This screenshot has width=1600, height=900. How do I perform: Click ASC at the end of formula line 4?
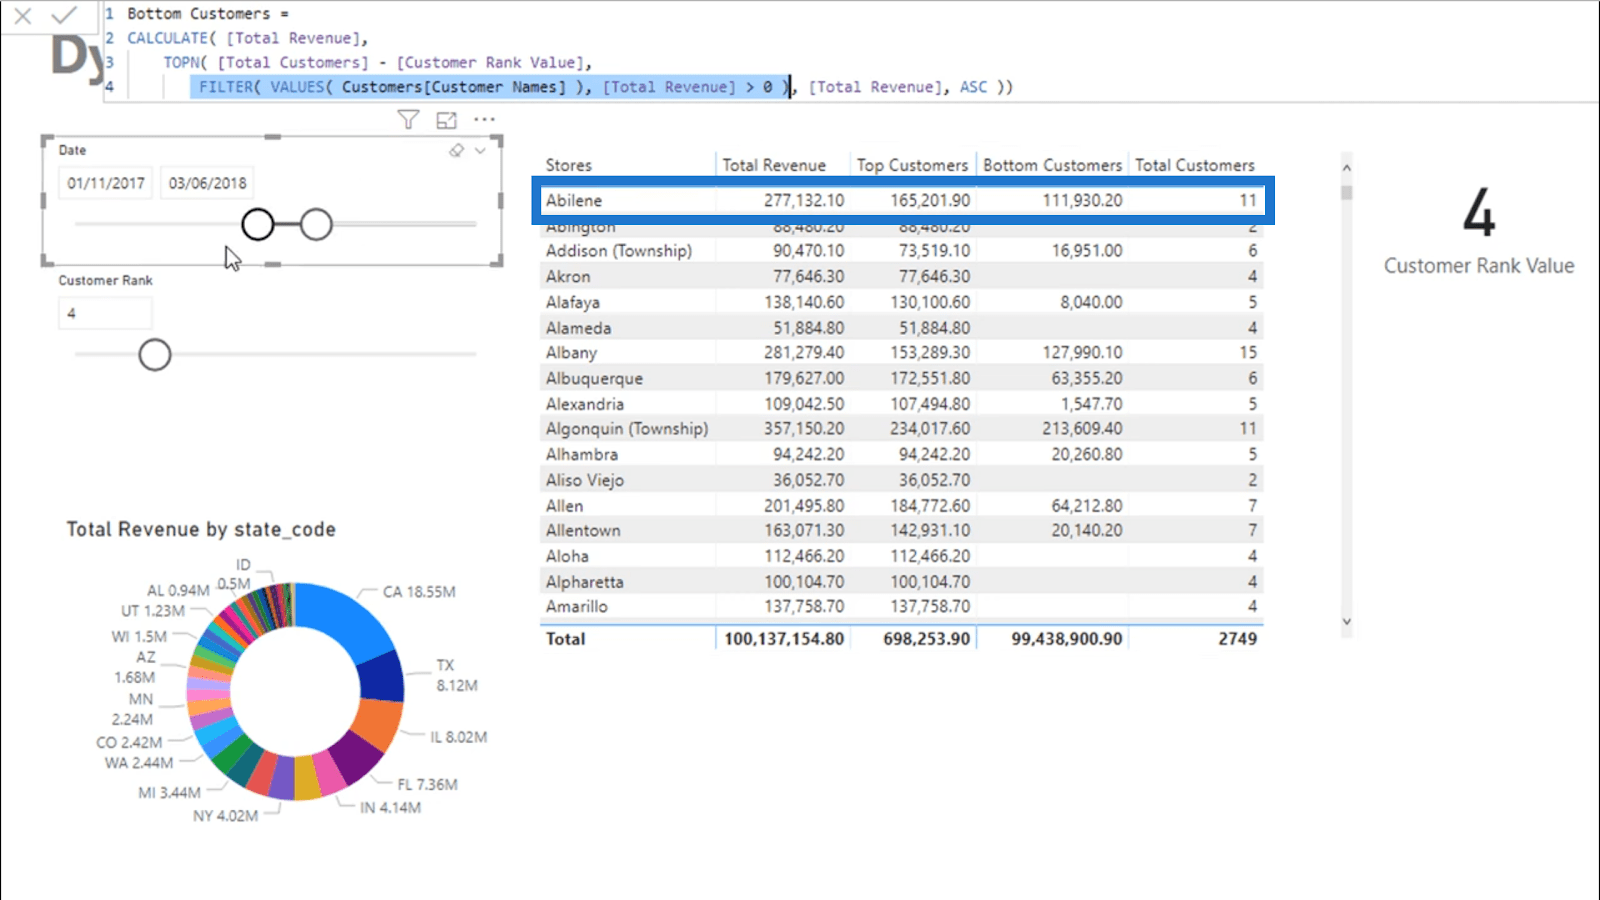pos(973,87)
